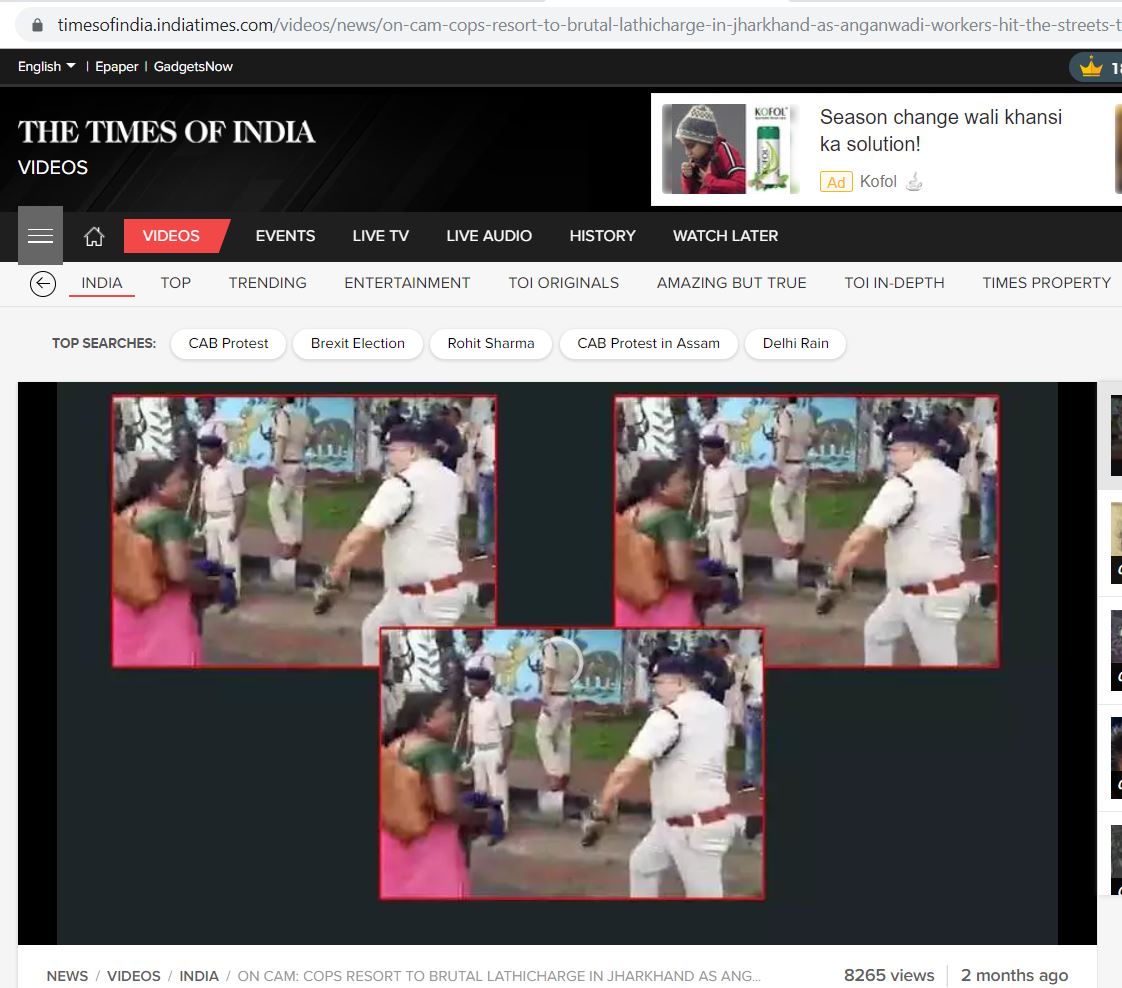This screenshot has height=988, width=1122.
Task: Select the CAB Protest search chip
Action: coord(228,343)
